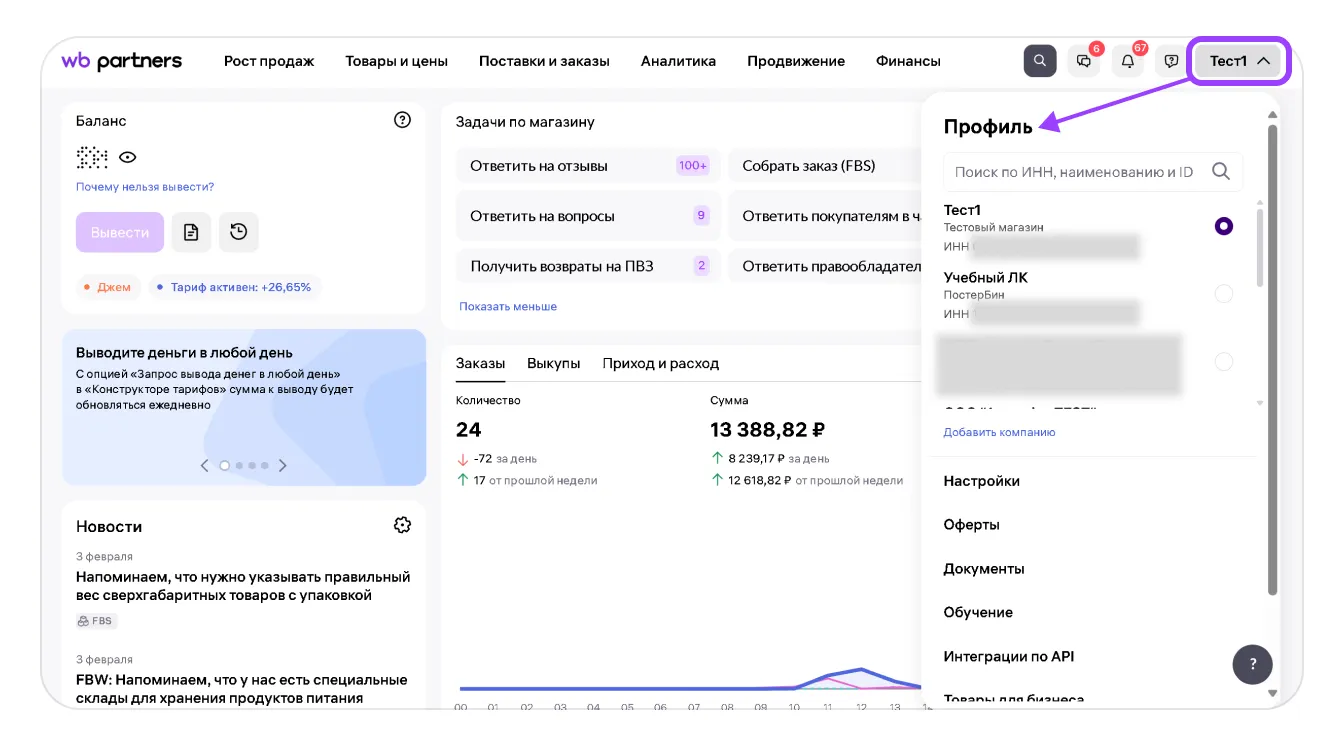Switch to the Выкупы tab
Viewport: 1344px width, 746px height.
tap(553, 363)
